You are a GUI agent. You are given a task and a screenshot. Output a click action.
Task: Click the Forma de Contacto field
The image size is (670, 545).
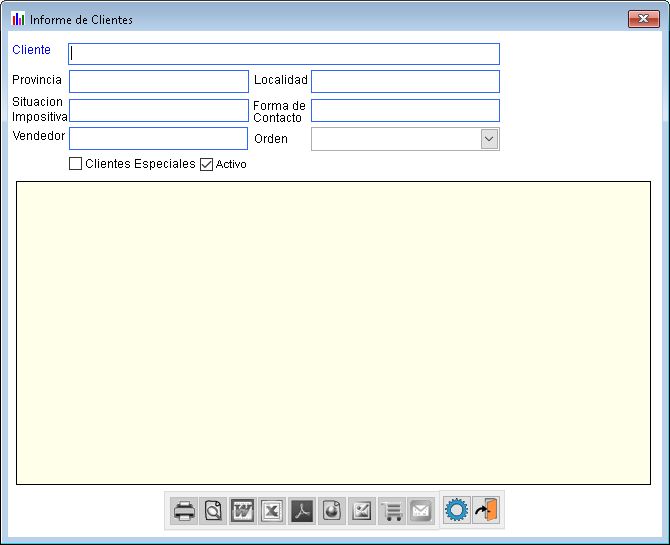(x=405, y=110)
